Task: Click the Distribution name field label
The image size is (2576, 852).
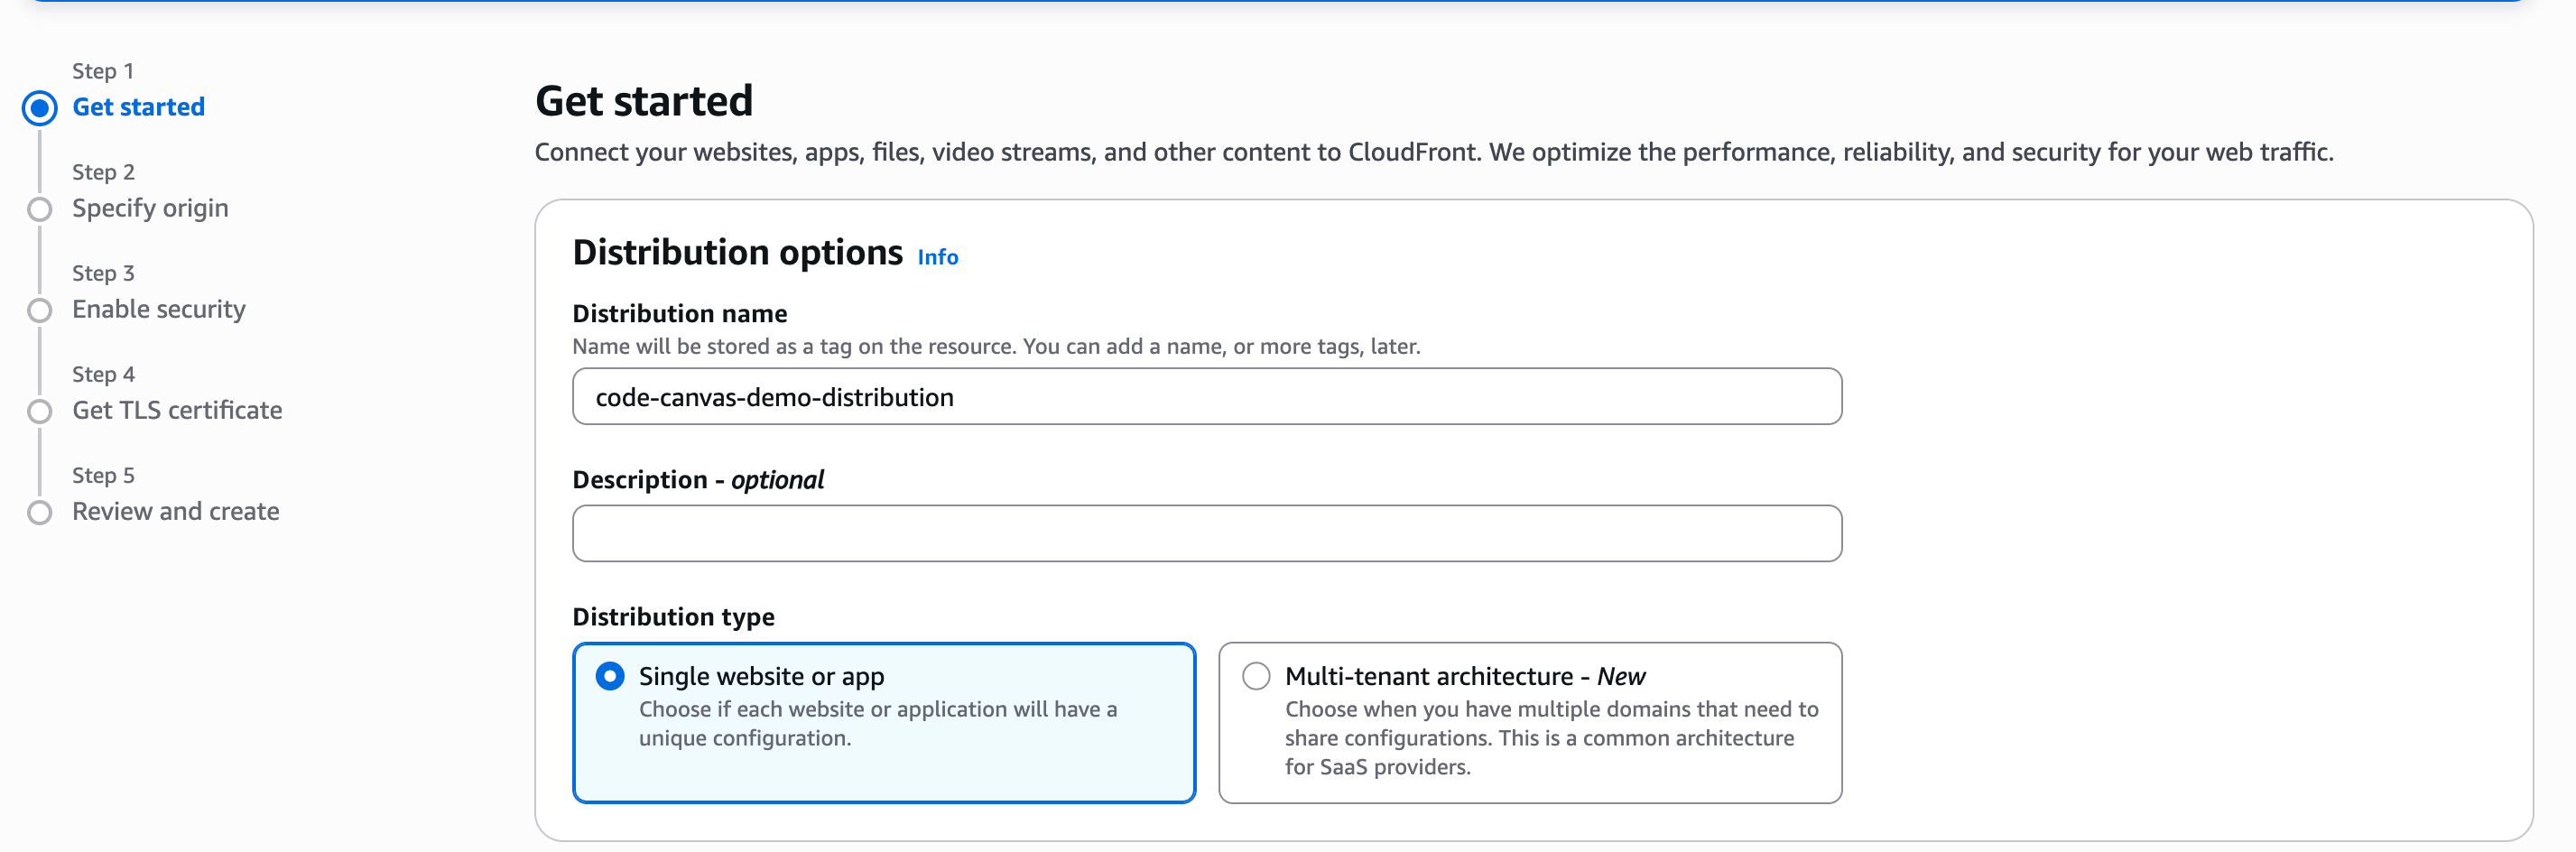Action: (x=679, y=314)
